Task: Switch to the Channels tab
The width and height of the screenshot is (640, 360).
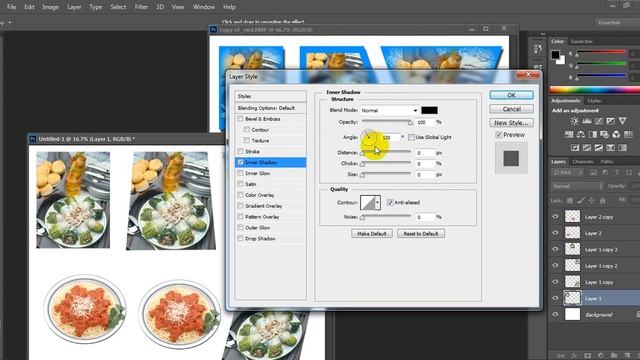Action: [x=582, y=162]
